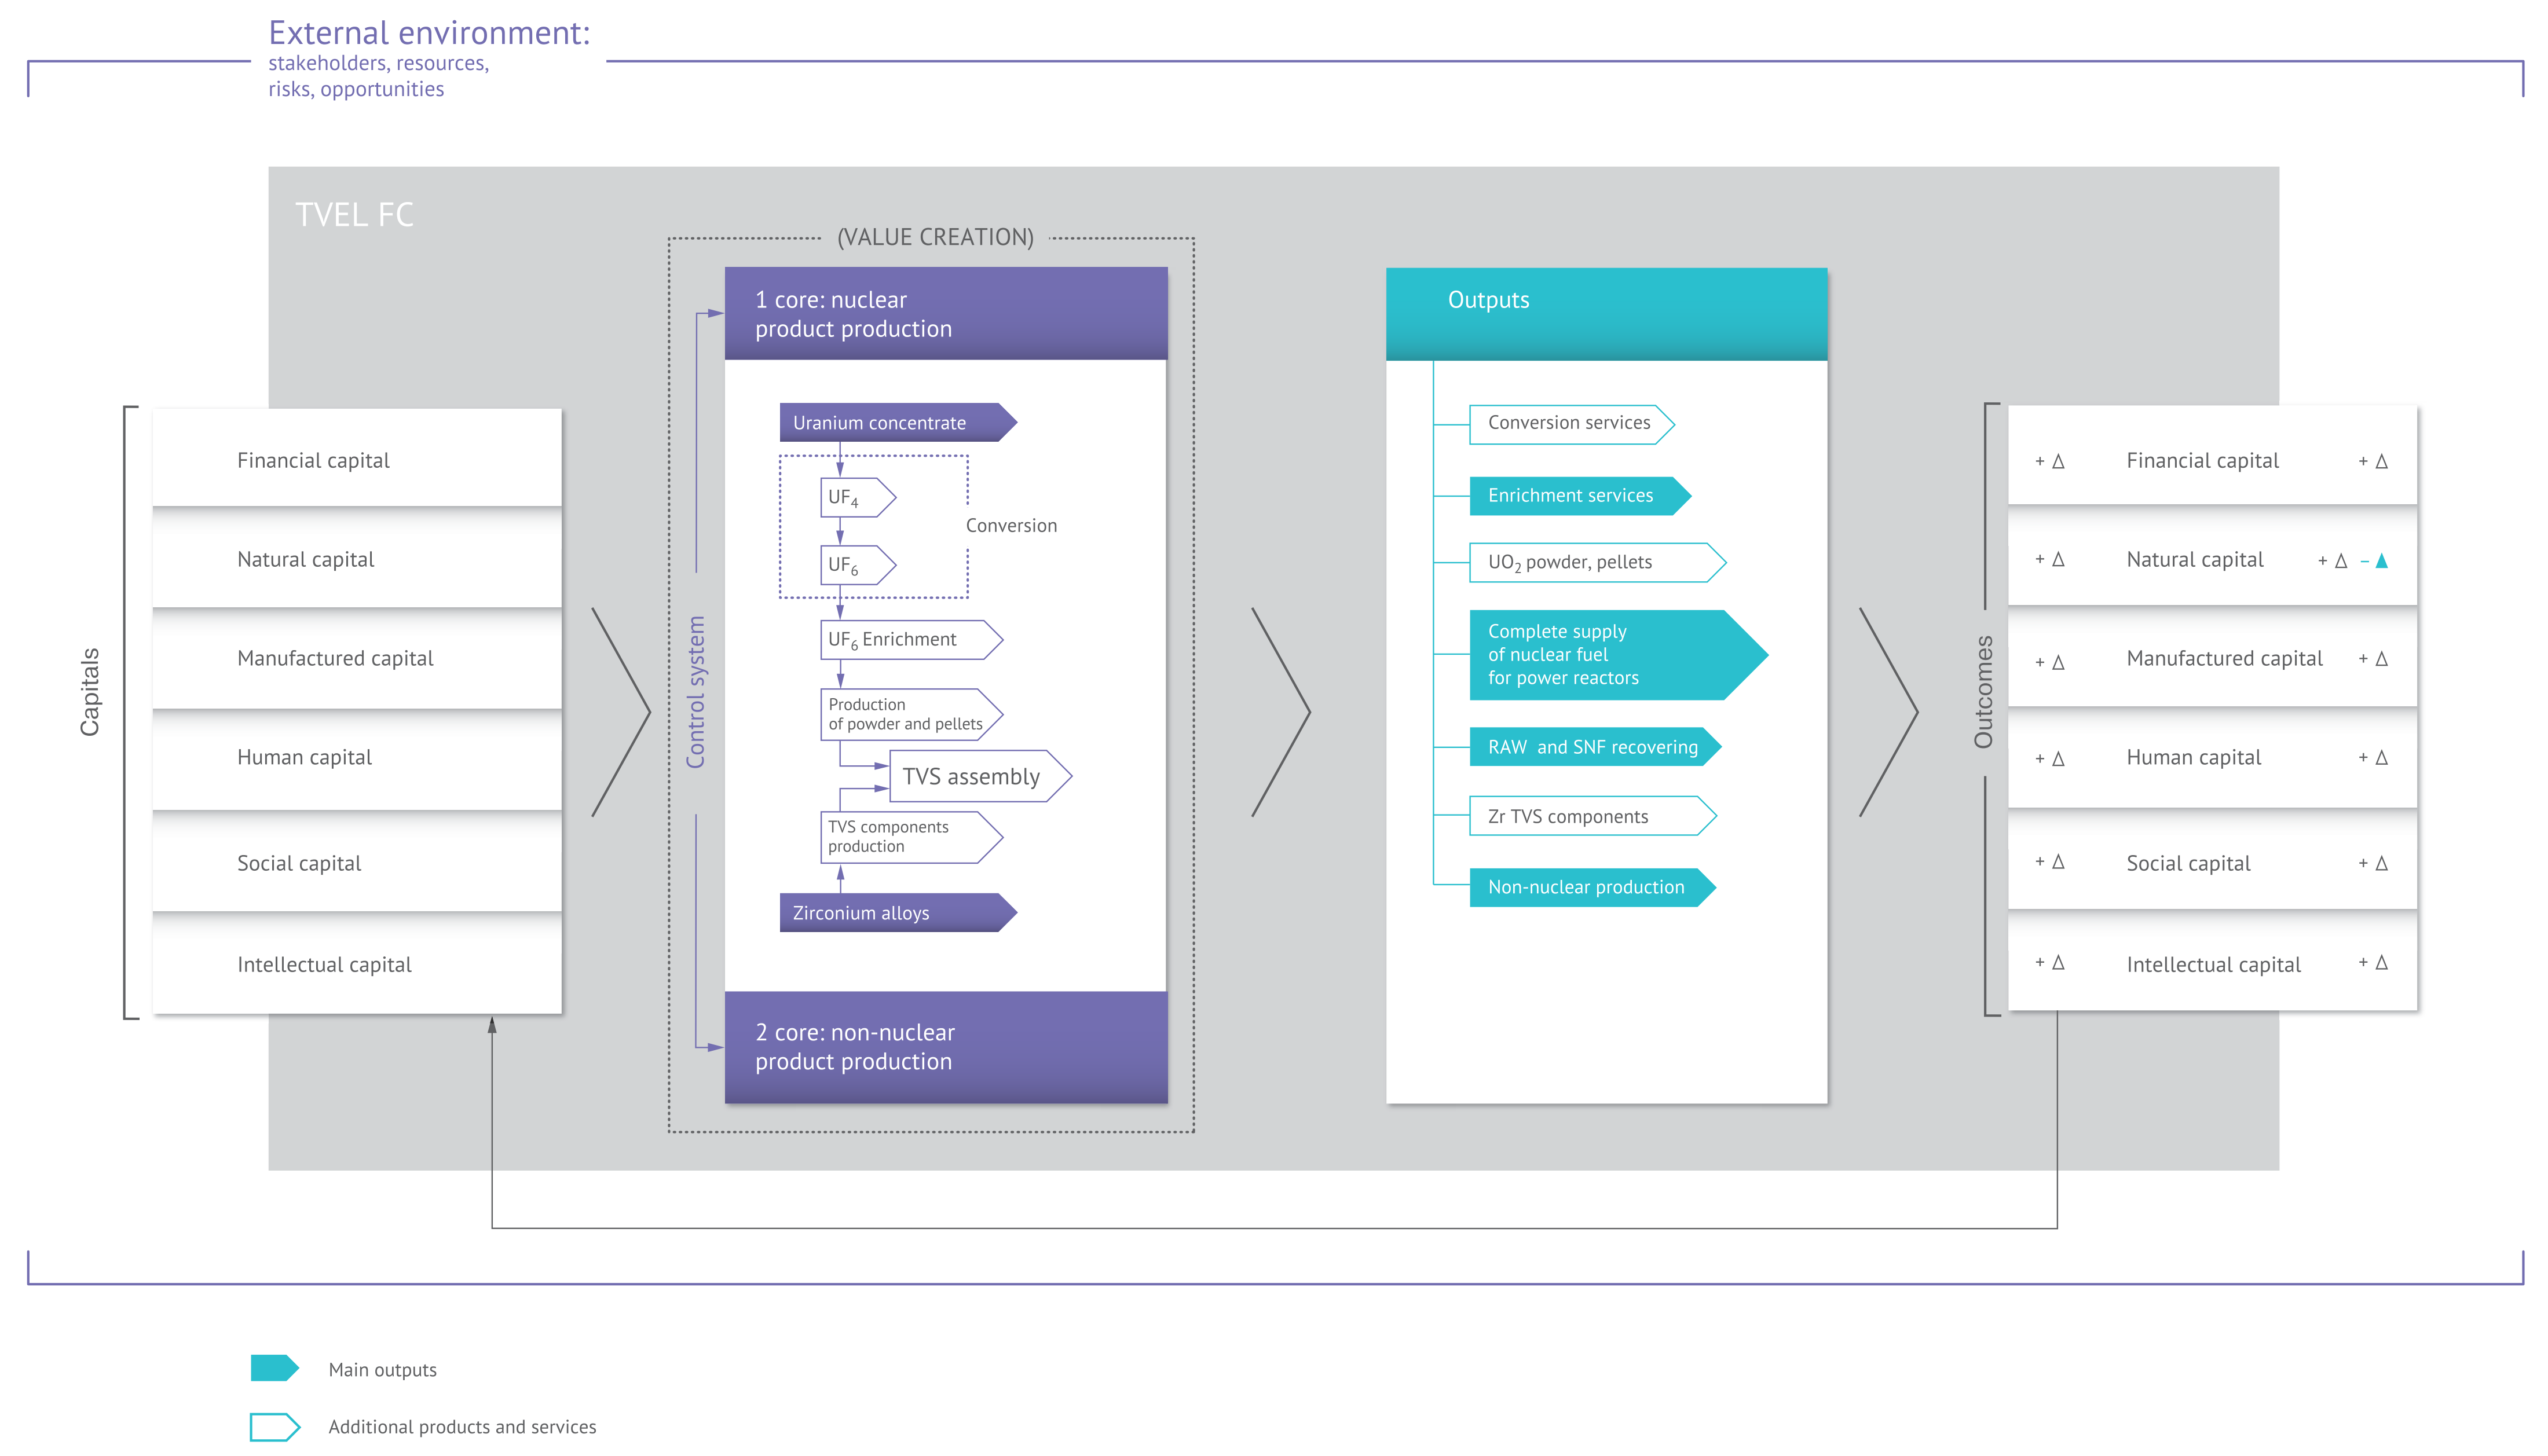
Task: Click the '2 core: non-nuclear product production' header
Action: coord(946,1047)
